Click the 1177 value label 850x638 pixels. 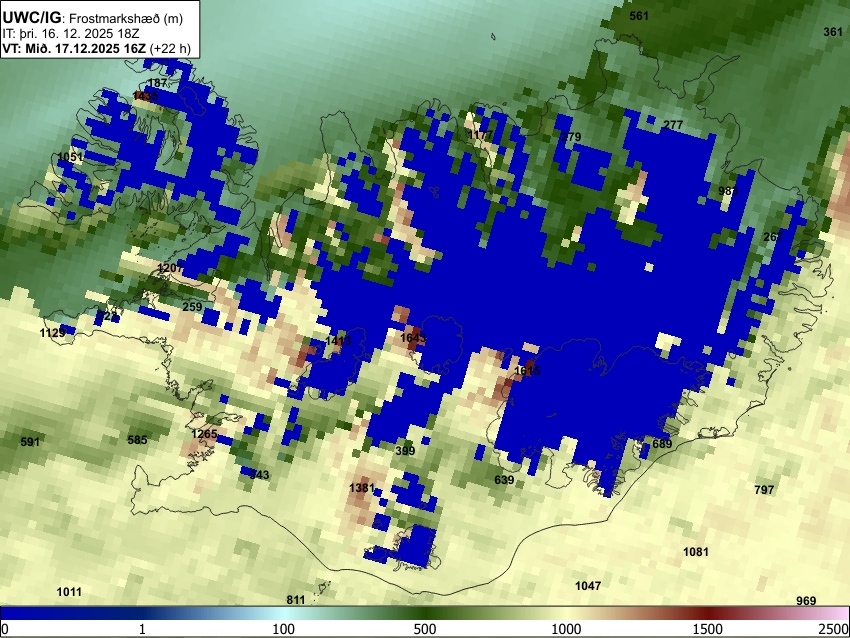pos(480,134)
